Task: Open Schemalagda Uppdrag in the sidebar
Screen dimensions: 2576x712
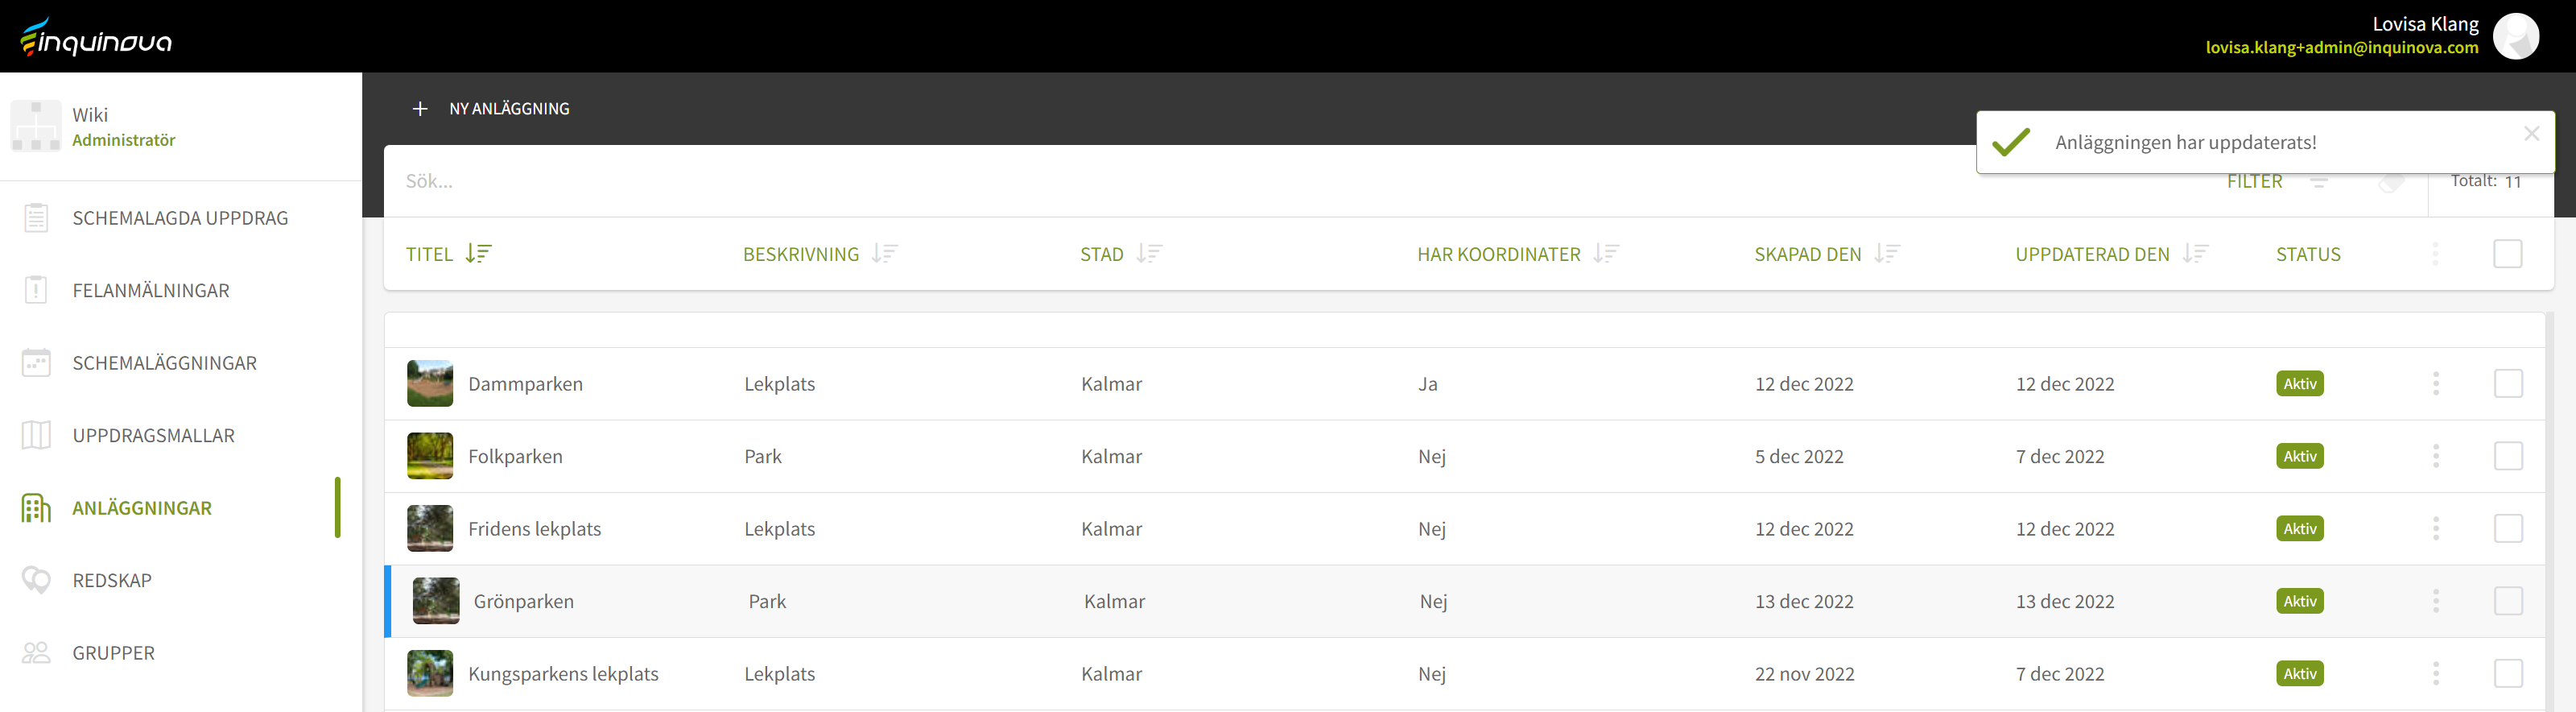Action: (180, 218)
